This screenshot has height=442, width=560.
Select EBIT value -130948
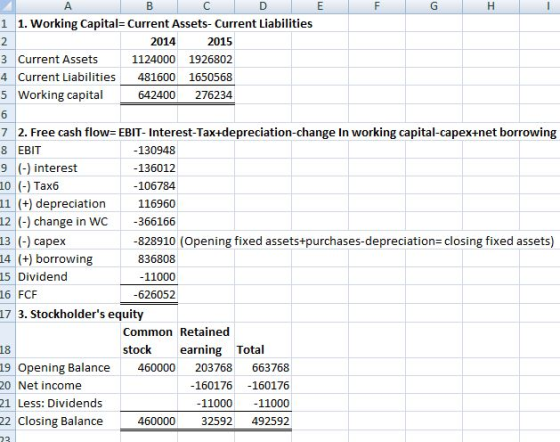click(x=149, y=150)
